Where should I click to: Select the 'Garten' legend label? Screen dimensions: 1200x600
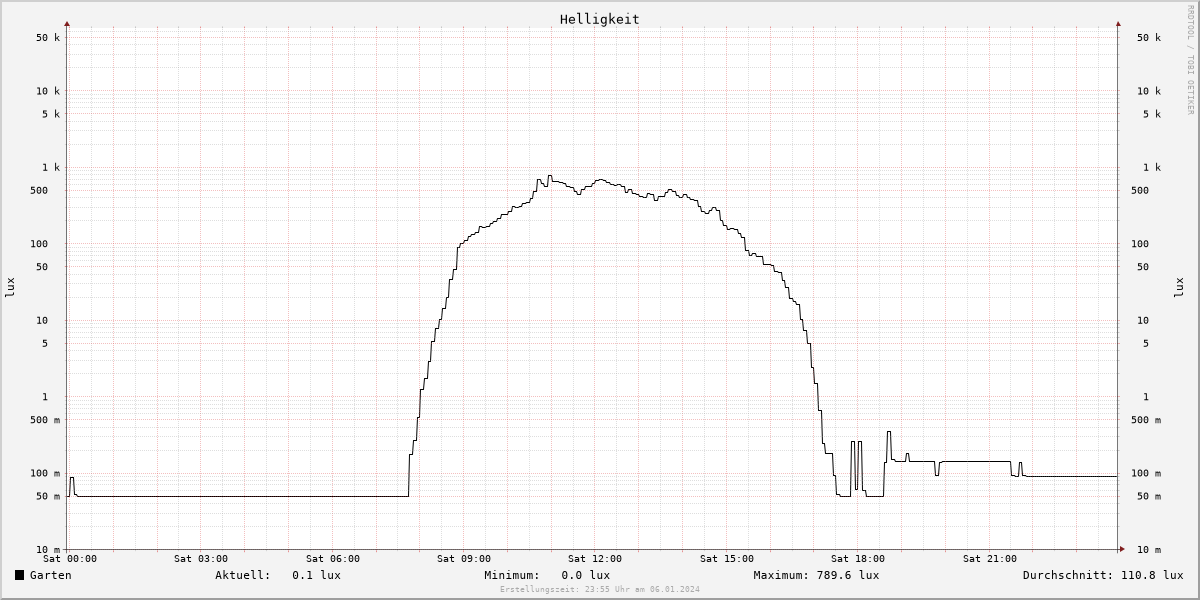(50, 575)
